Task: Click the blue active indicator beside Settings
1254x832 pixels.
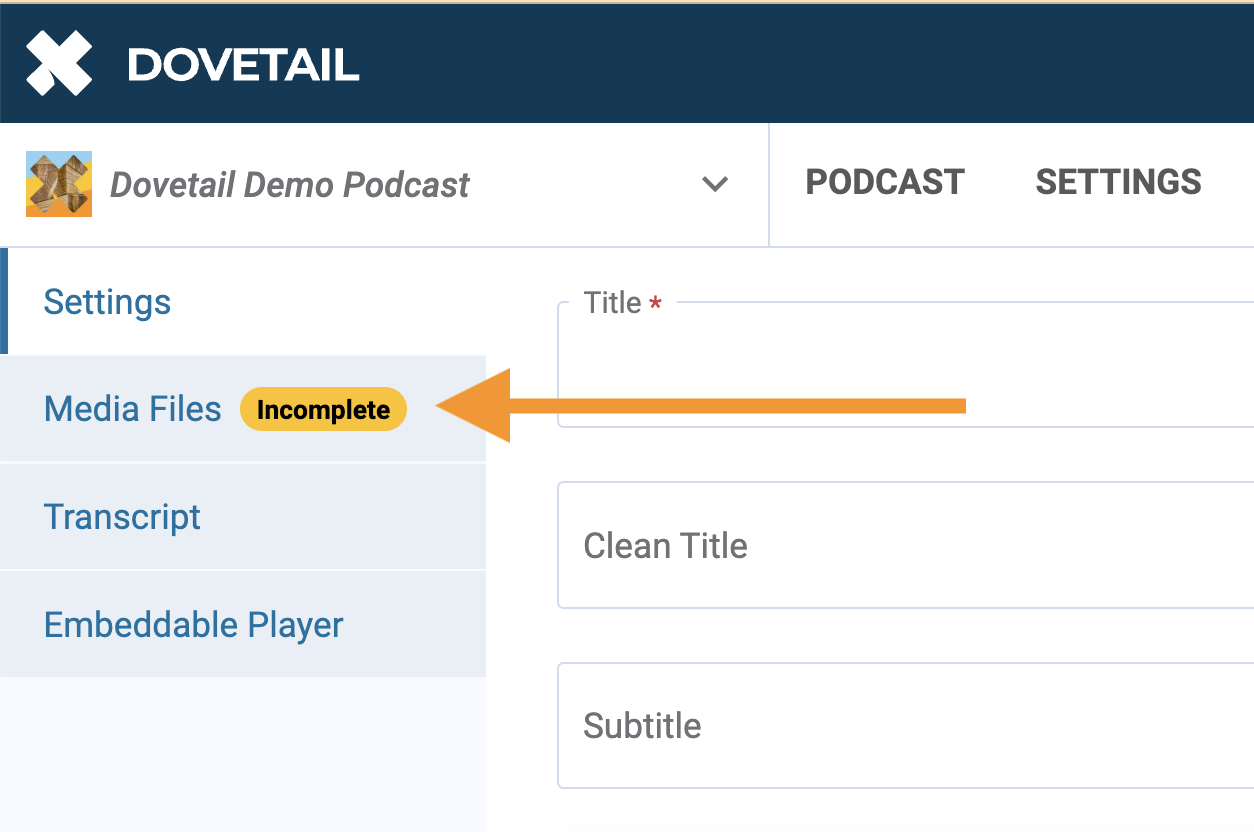Action: coord(4,302)
